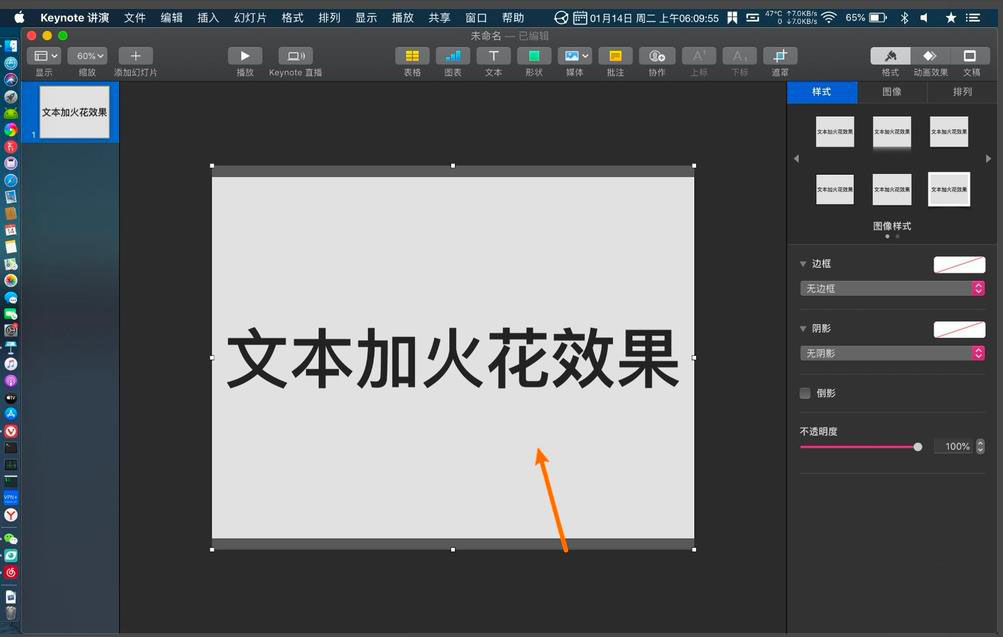
Task: Add a comment with the 批注 icon
Action: point(614,55)
